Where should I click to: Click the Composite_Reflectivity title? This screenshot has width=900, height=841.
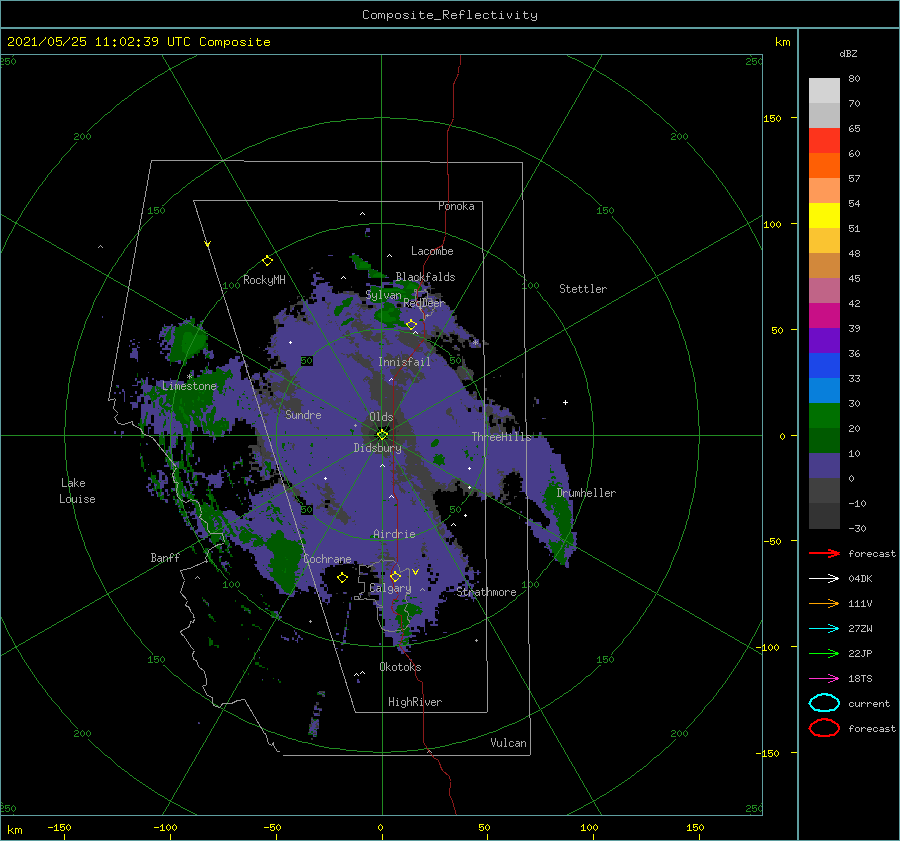pyautogui.click(x=450, y=15)
